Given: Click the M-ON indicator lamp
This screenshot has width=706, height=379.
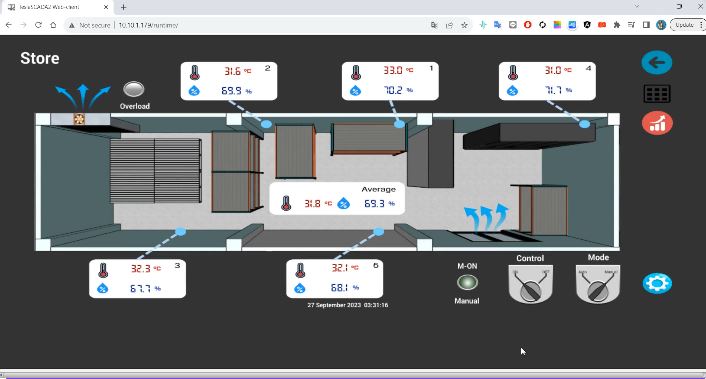Looking at the screenshot, I should point(467,282).
